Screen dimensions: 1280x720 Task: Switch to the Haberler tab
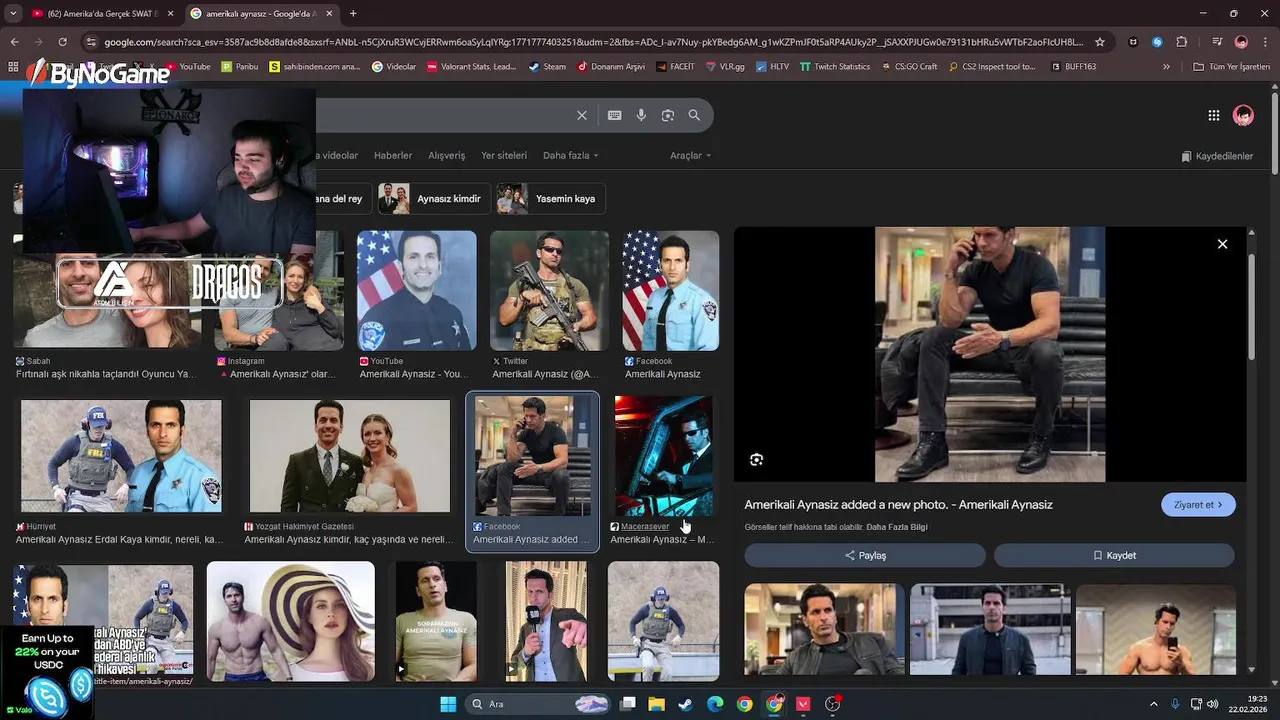(393, 156)
